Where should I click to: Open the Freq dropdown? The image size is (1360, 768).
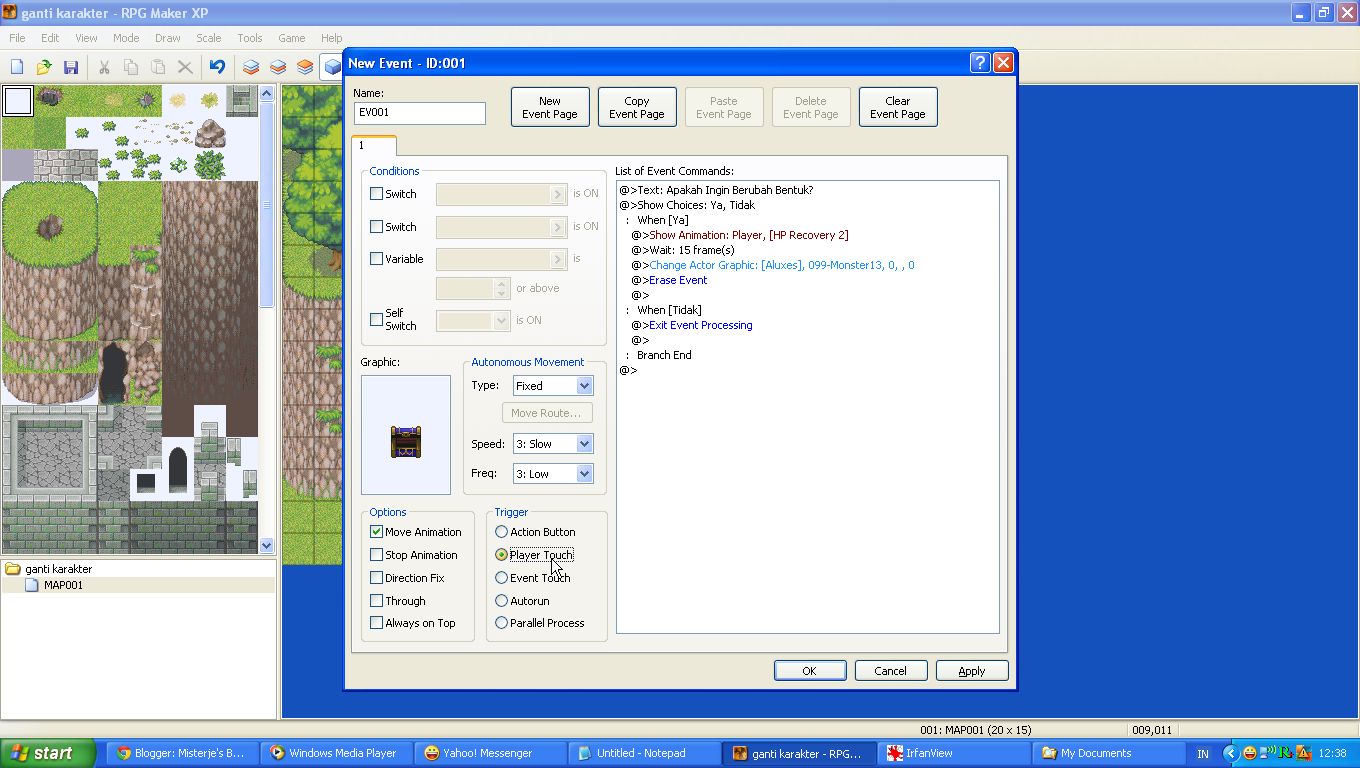click(586, 473)
